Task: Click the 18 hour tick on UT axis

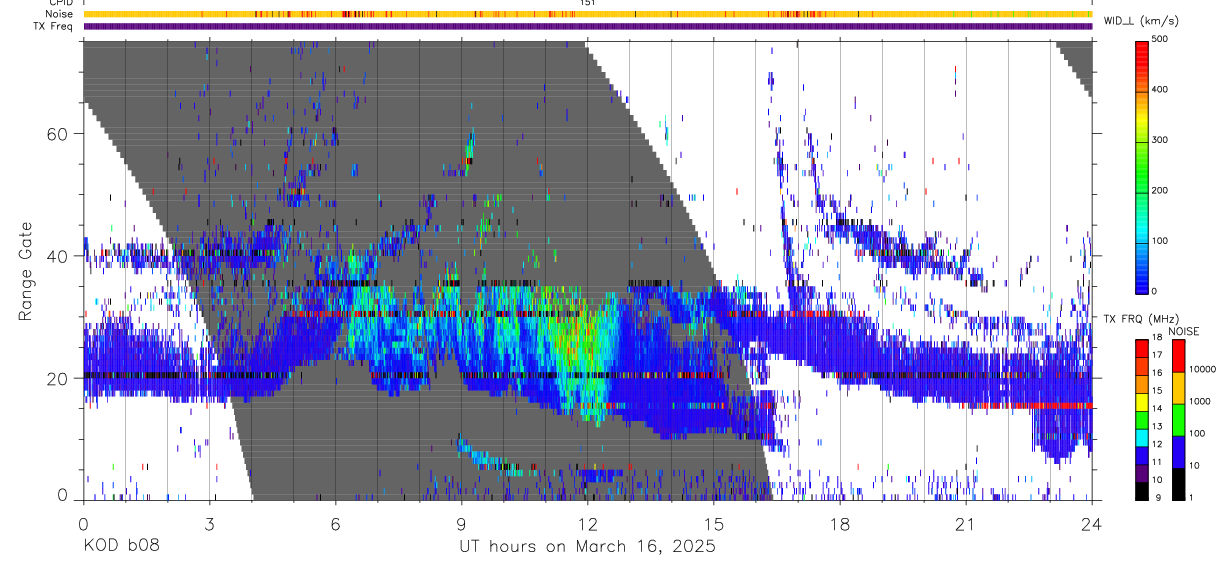Action: 840,523
